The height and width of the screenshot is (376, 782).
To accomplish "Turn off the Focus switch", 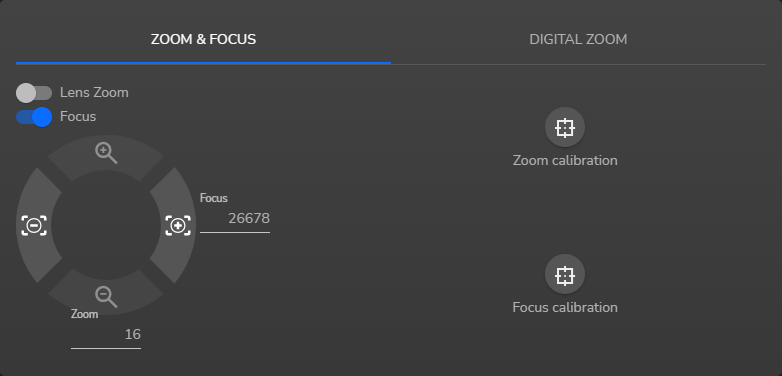I will click(34, 117).
